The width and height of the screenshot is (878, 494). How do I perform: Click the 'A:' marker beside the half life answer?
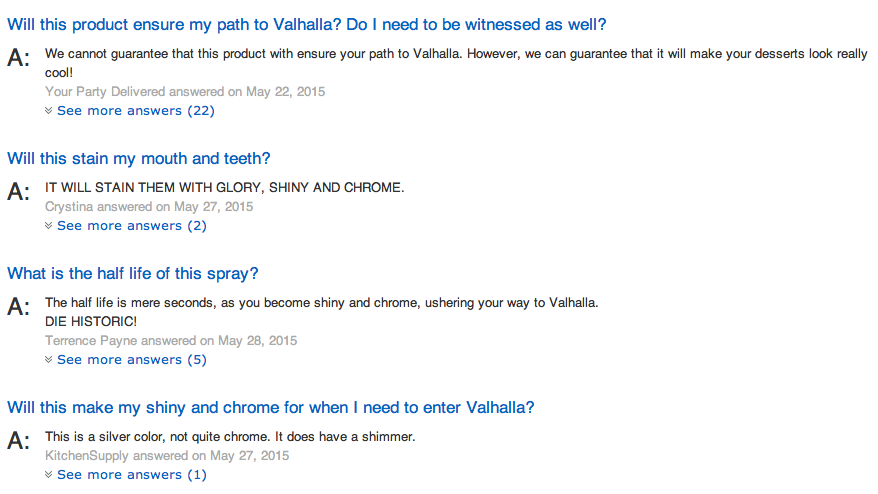pos(18,306)
